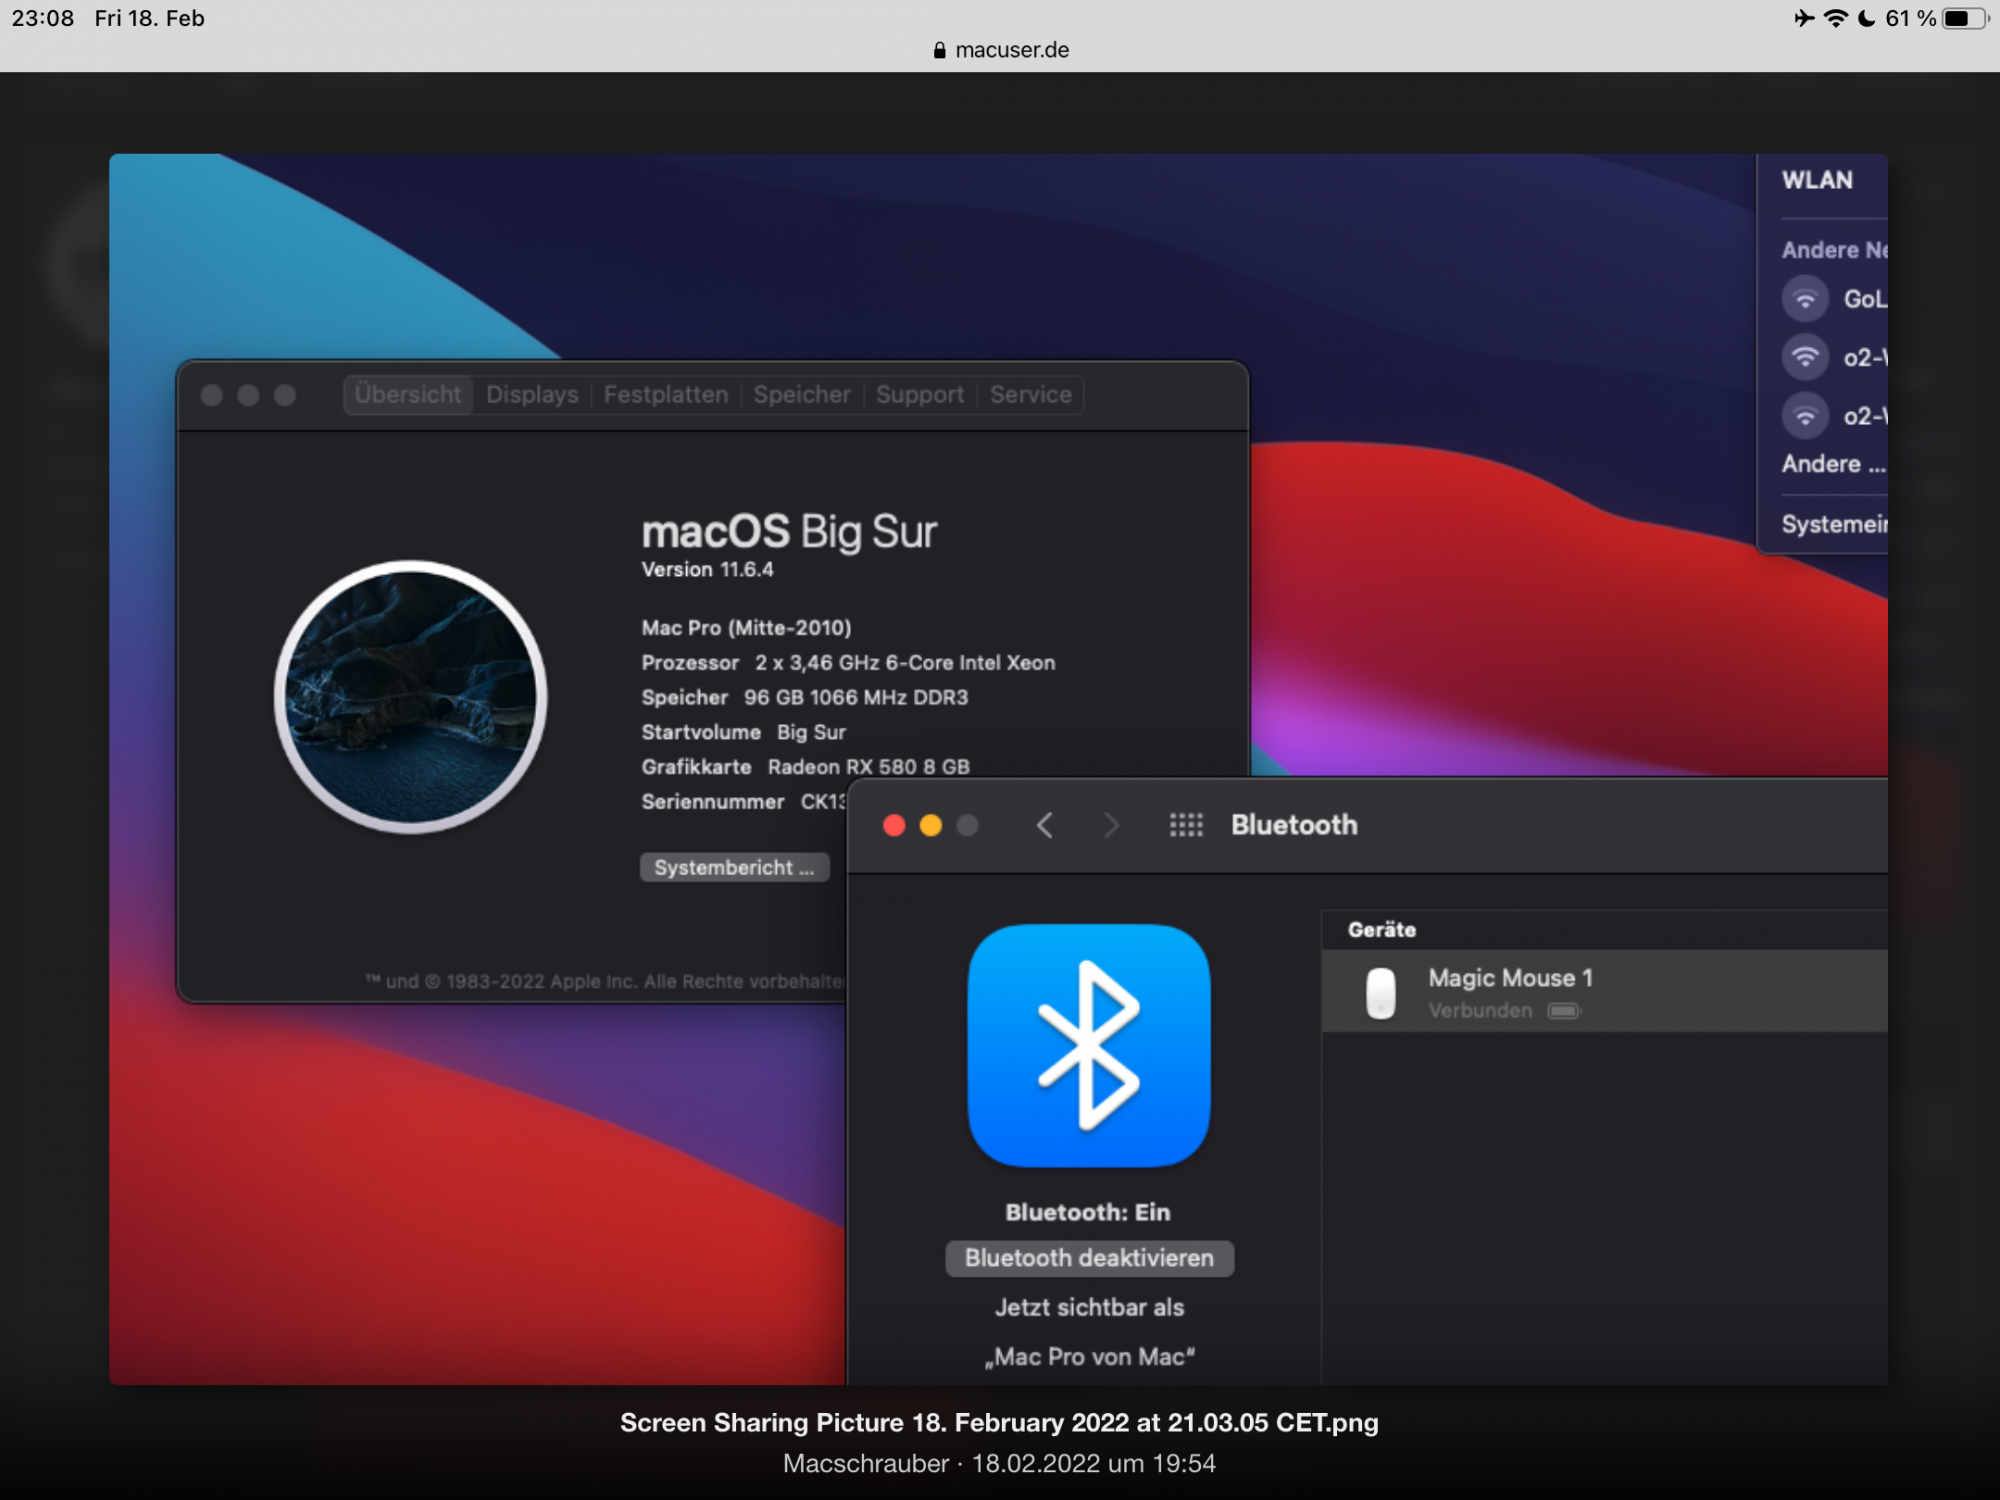Click Bluetooth deaktivieren button

[x=1089, y=1258]
